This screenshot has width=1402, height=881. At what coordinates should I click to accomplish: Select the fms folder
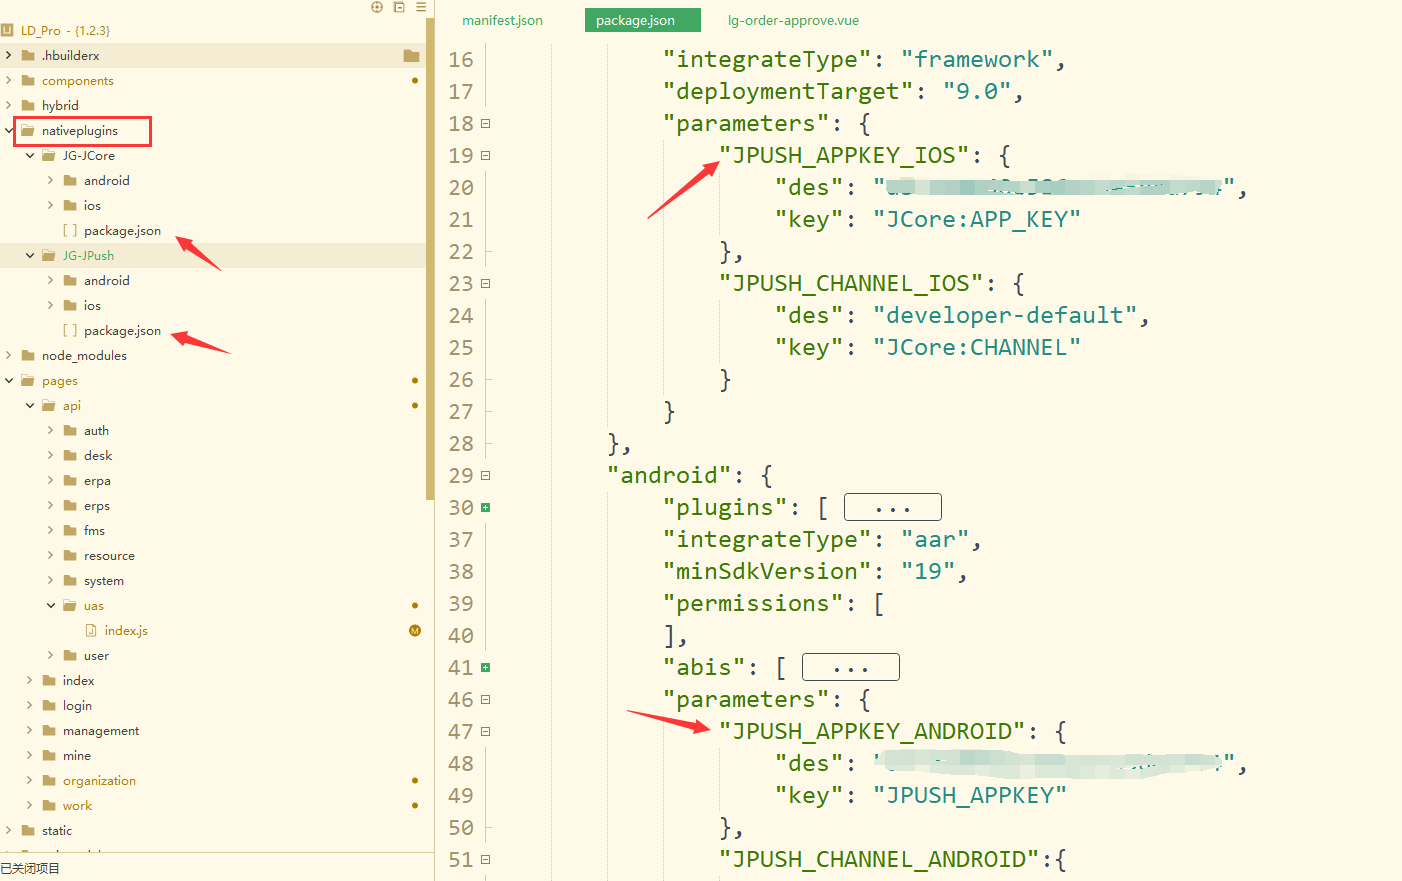94,530
